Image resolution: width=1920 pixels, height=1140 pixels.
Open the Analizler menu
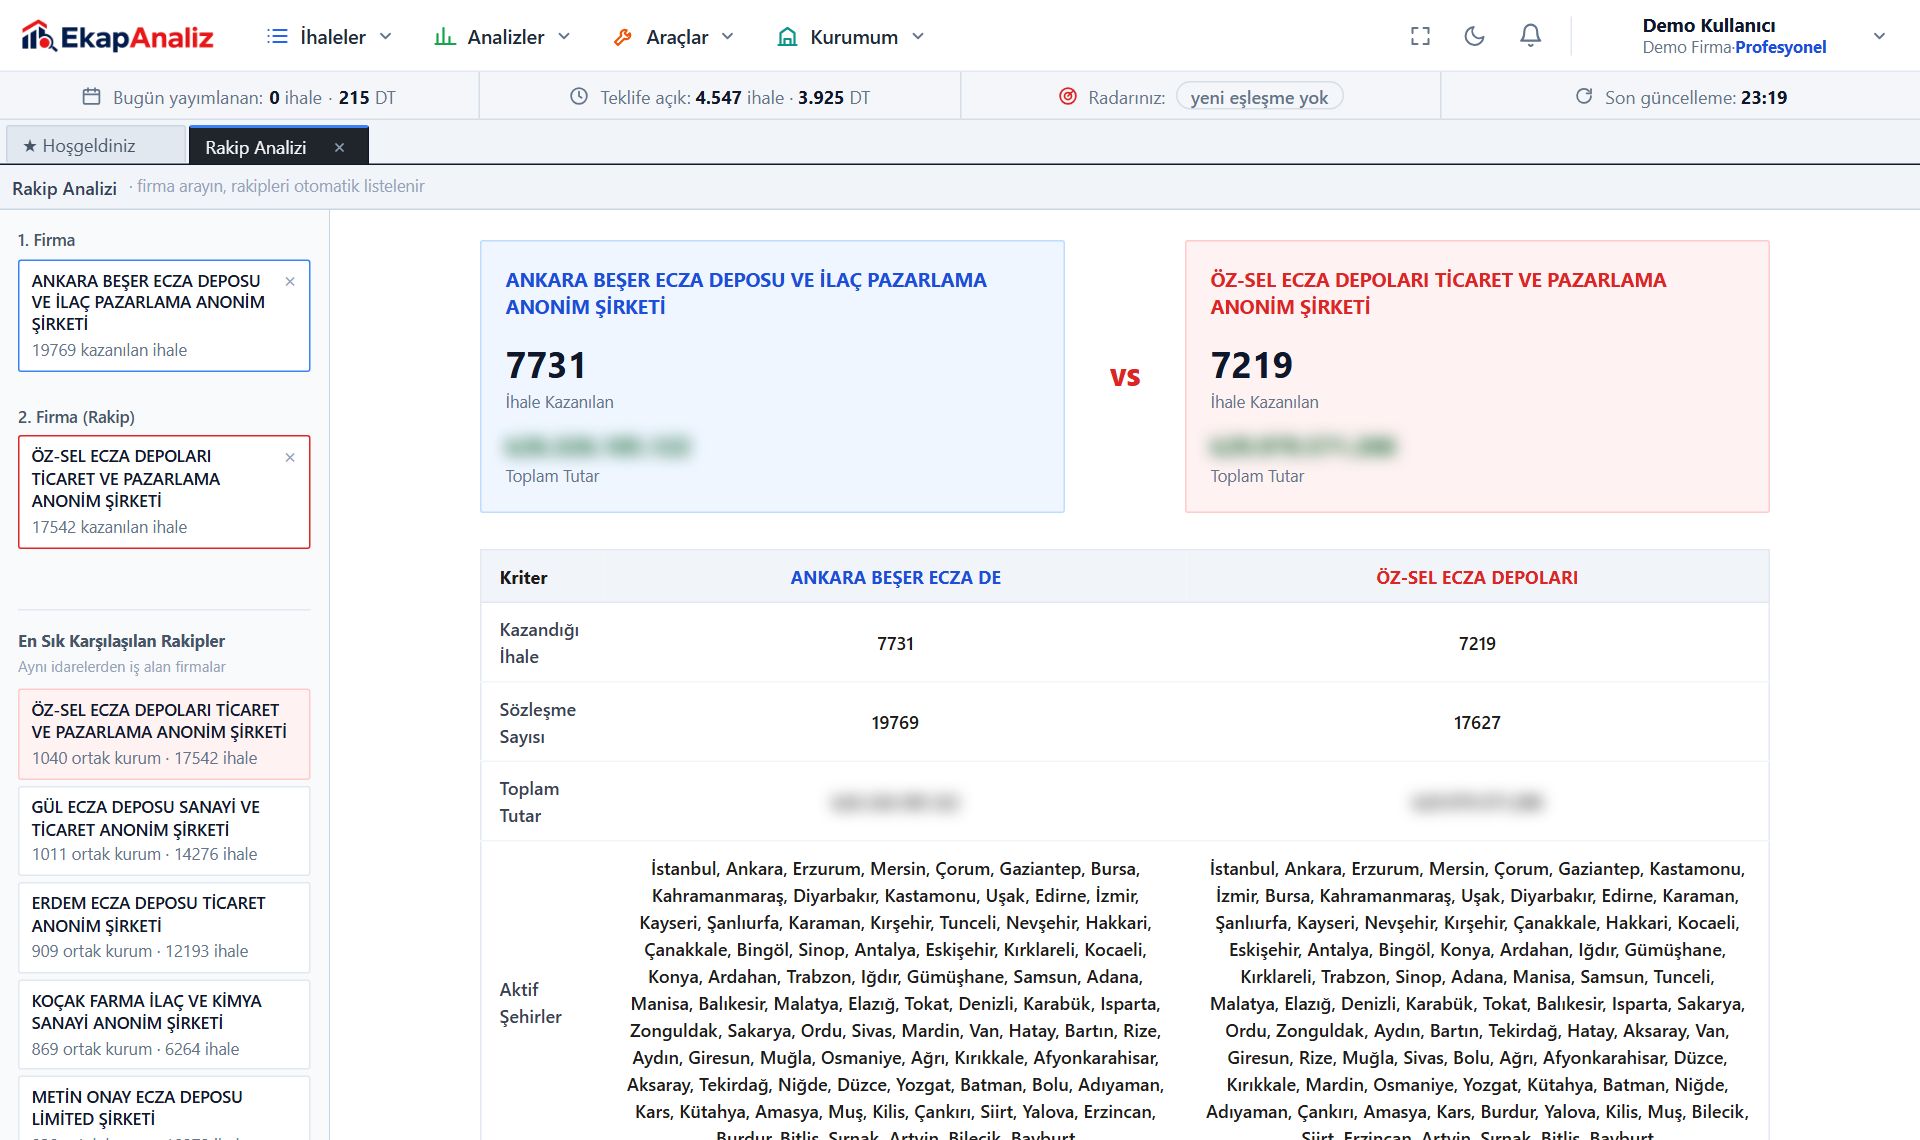(x=503, y=37)
